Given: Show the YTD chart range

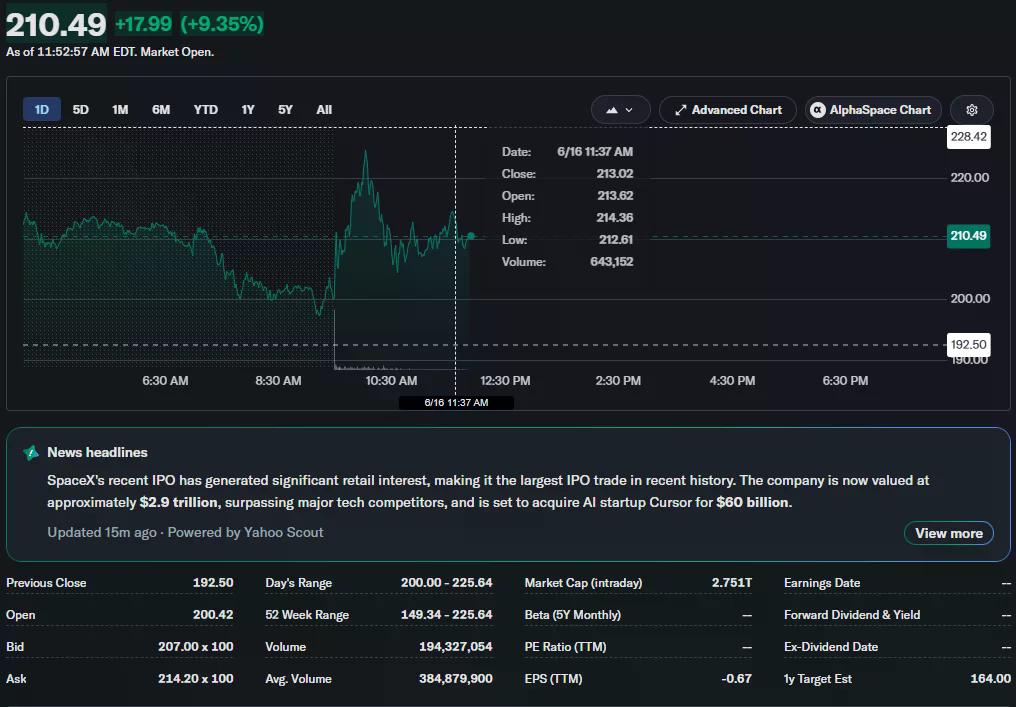Looking at the screenshot, I should (205, 110).
